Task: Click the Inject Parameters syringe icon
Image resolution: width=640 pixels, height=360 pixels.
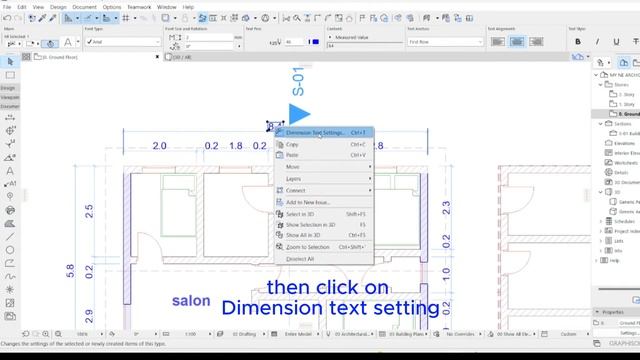Action: point(53,18)
